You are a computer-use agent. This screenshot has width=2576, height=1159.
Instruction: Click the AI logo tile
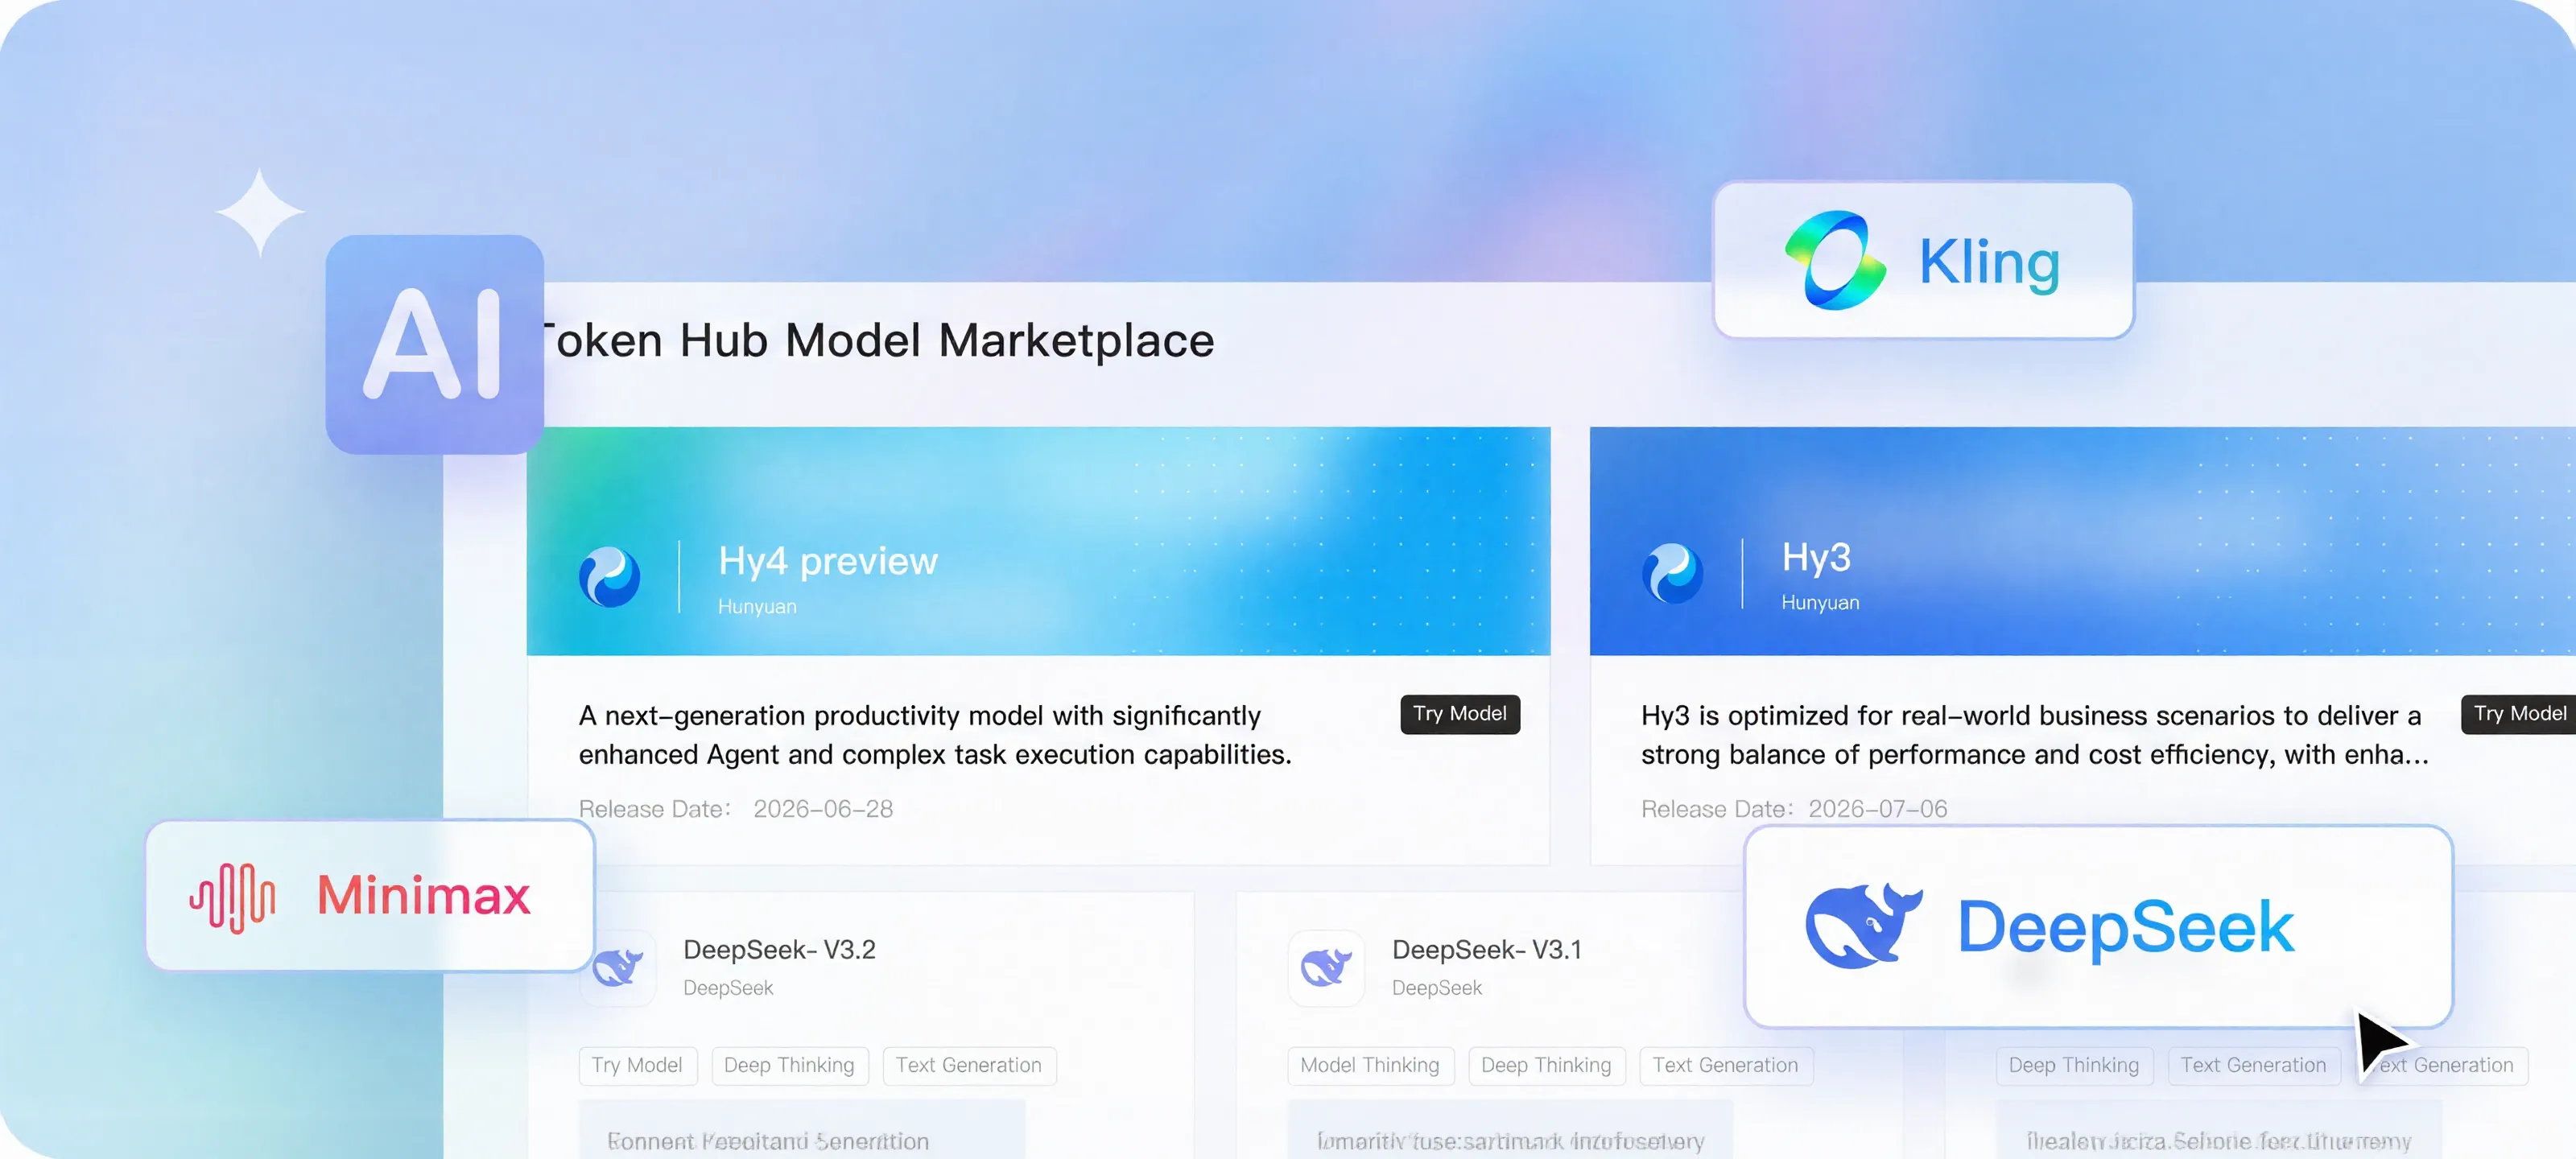(x=435, y=344)
